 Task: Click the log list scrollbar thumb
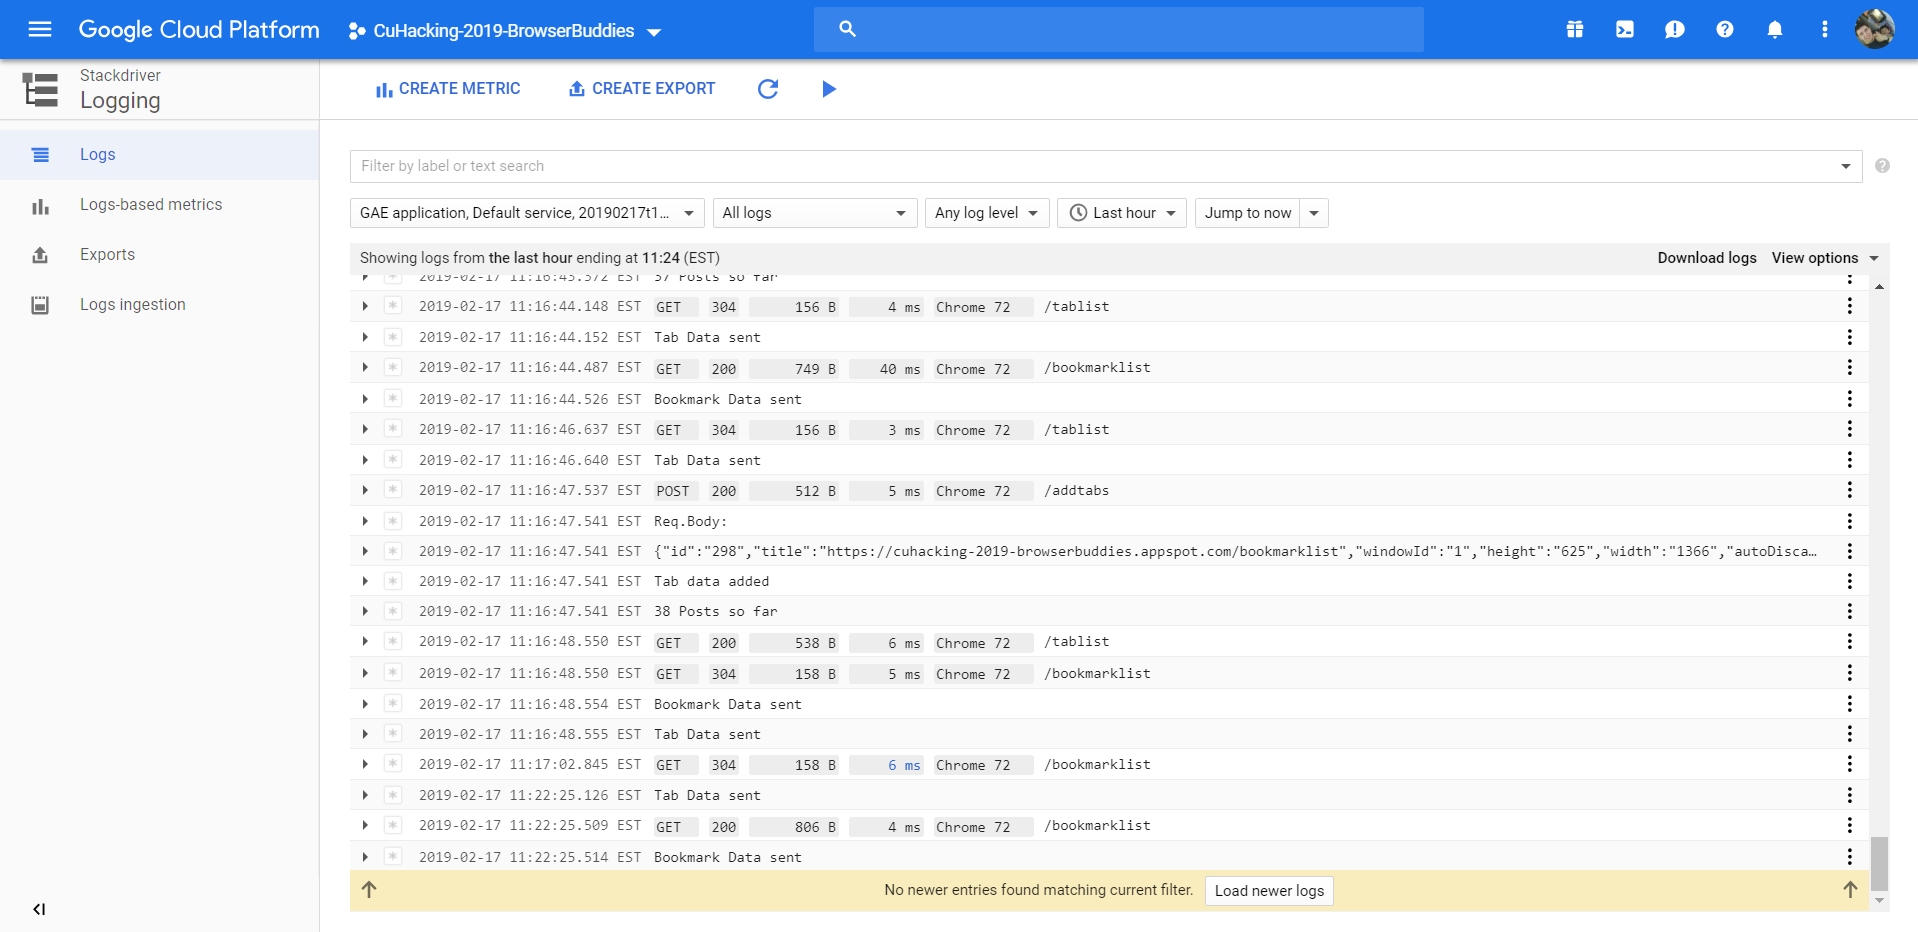click(1880, 863)
